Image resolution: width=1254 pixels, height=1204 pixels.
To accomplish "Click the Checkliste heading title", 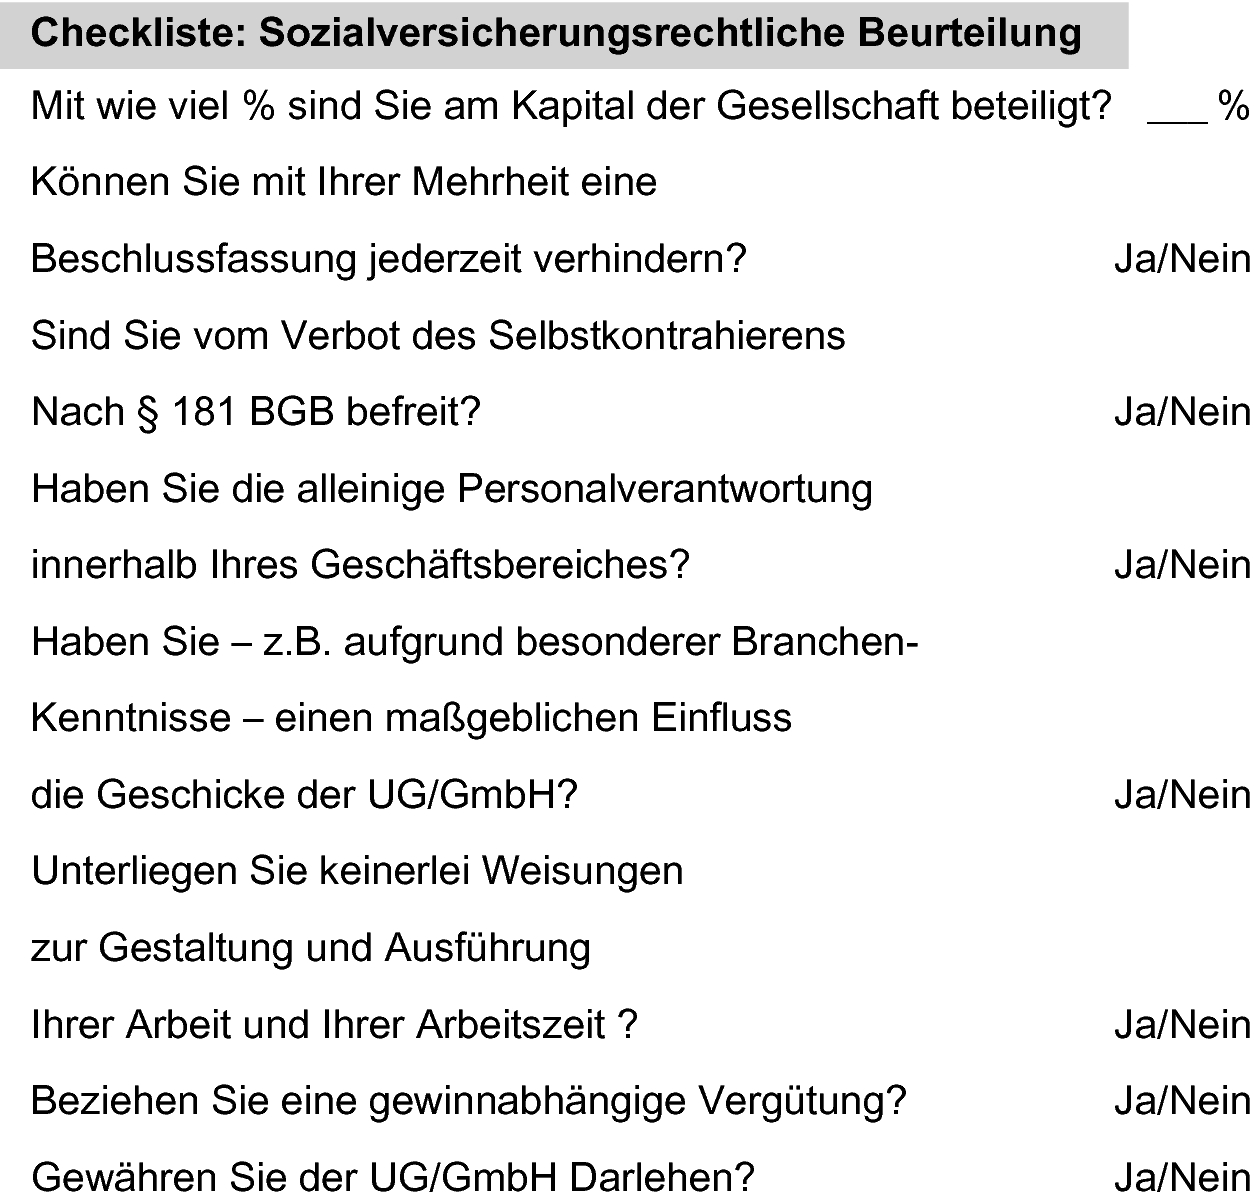I will 557,34.
